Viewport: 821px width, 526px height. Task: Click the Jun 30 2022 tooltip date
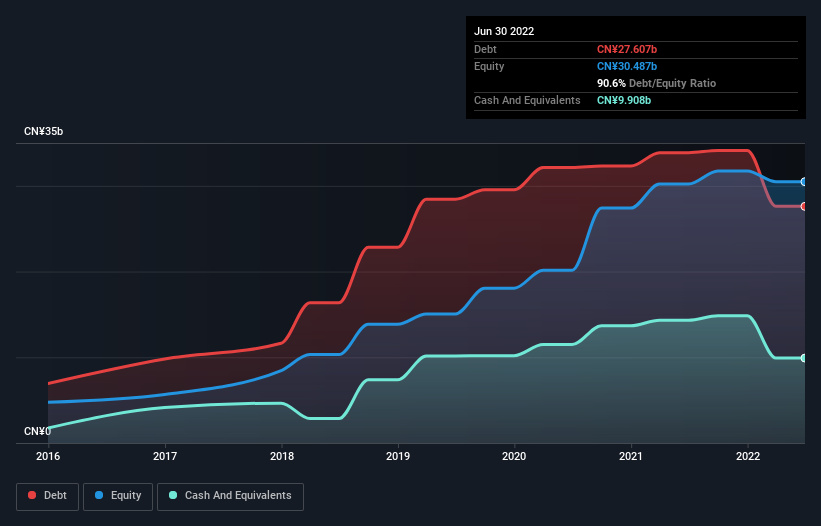(504, 31)
